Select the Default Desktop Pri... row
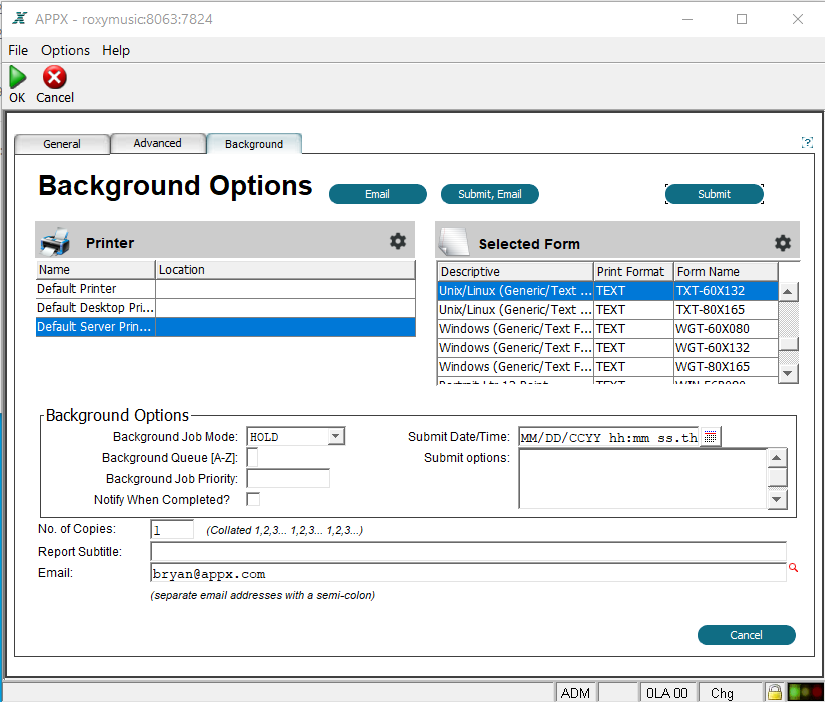825x702 pixels. 226,307
